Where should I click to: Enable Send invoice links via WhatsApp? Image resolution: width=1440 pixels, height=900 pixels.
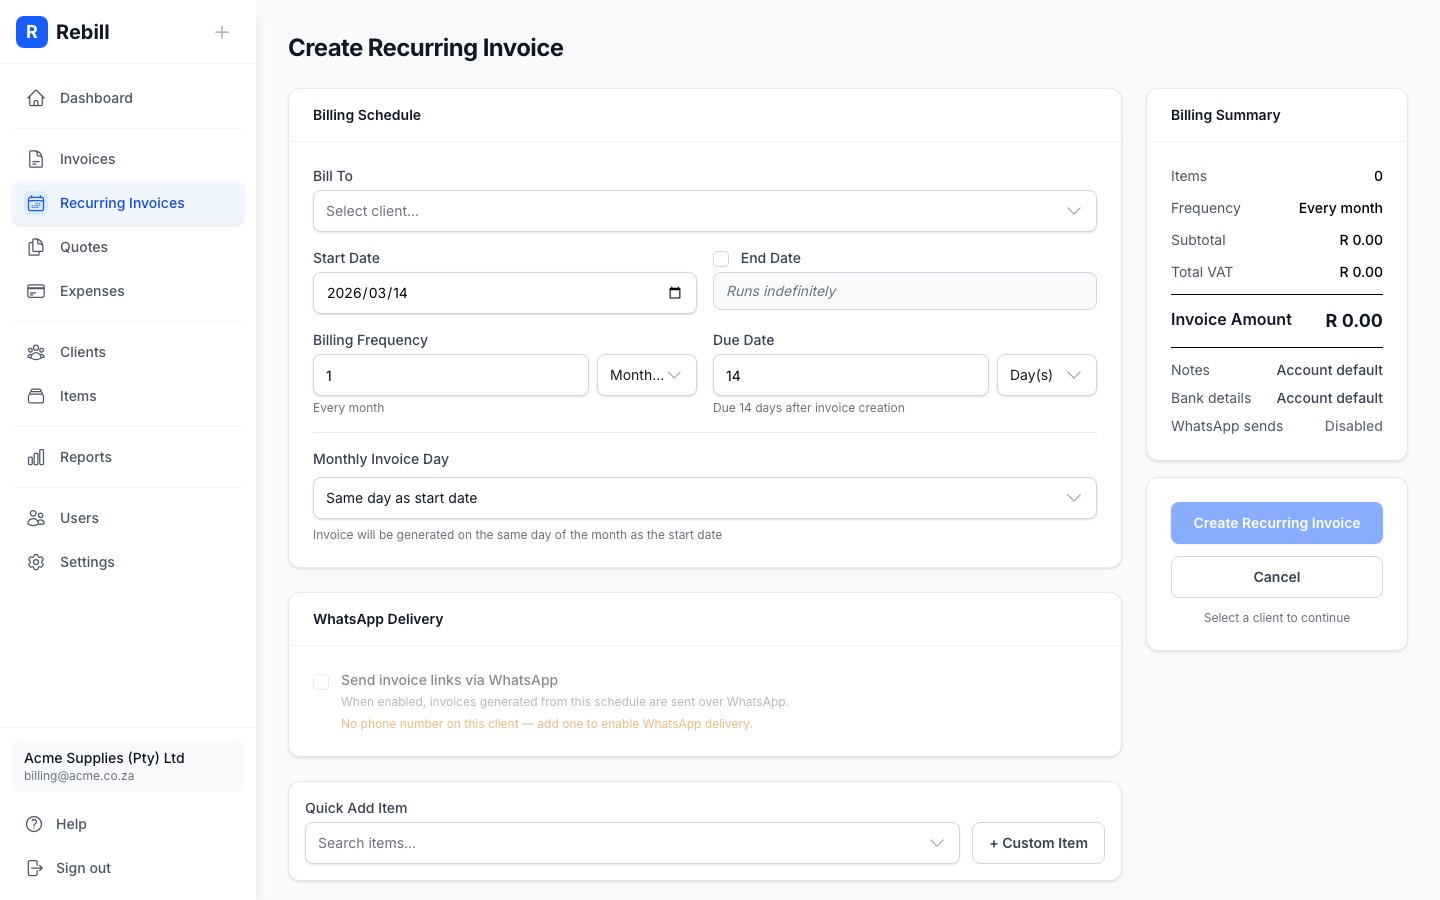[321, 681]
